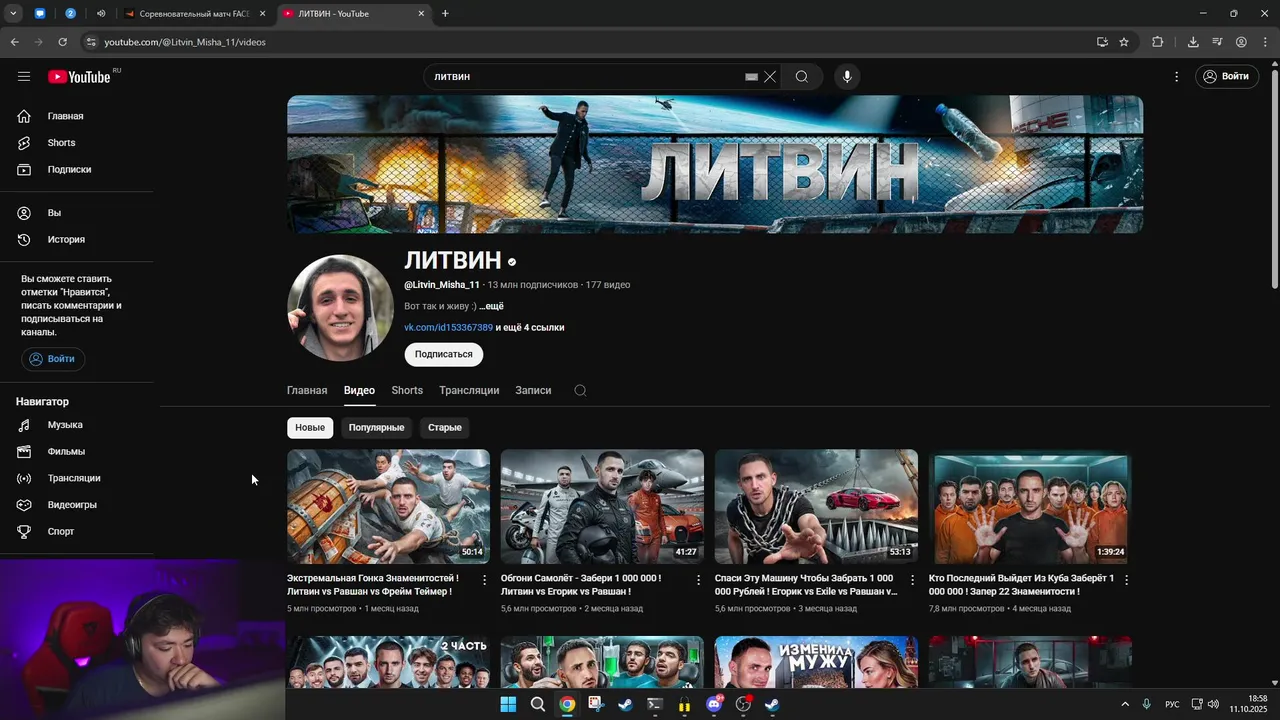Click the YouTube logo
The height and width of the screenshot is (720, 1280).
pyautogui.click(x=80, y=77)
